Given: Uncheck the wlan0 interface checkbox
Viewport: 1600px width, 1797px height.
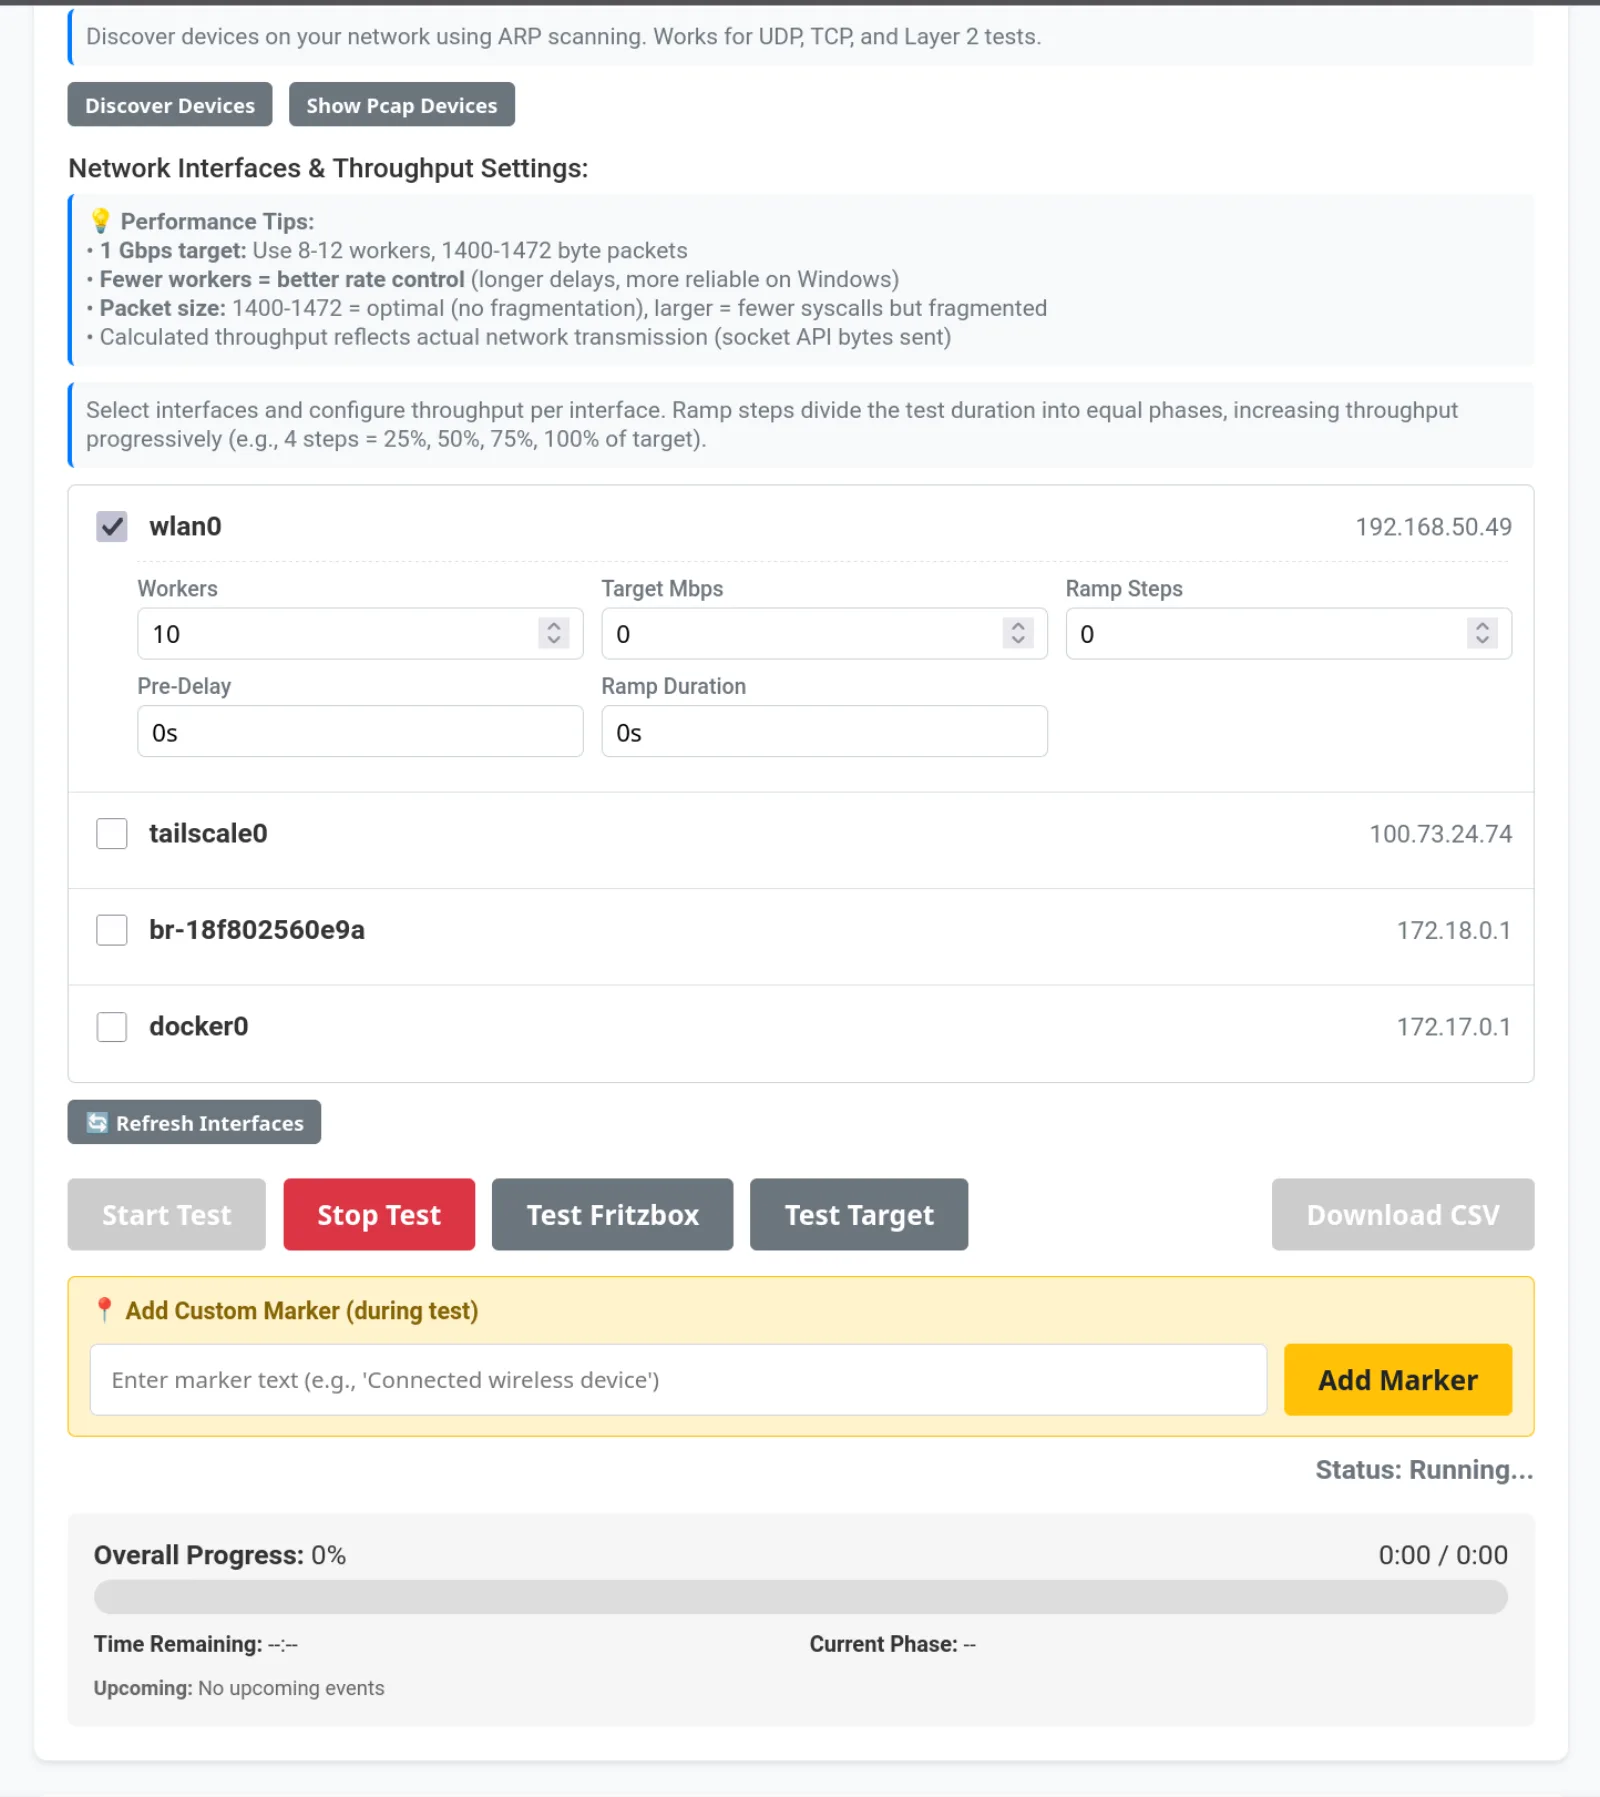Looking at the screenshot, I should click(x=112, y=526).
